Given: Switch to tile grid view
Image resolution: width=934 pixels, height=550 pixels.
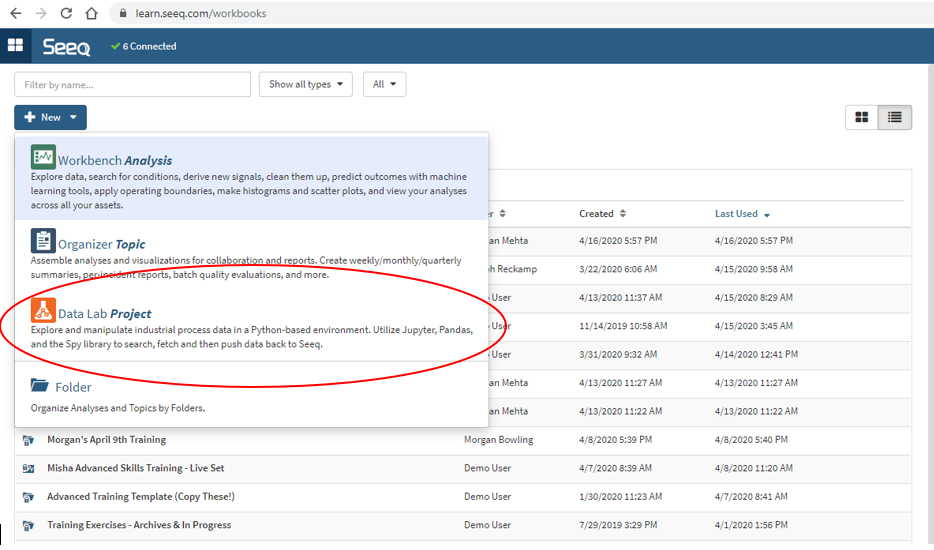Looking at the screenshot, I should [862, 118].
